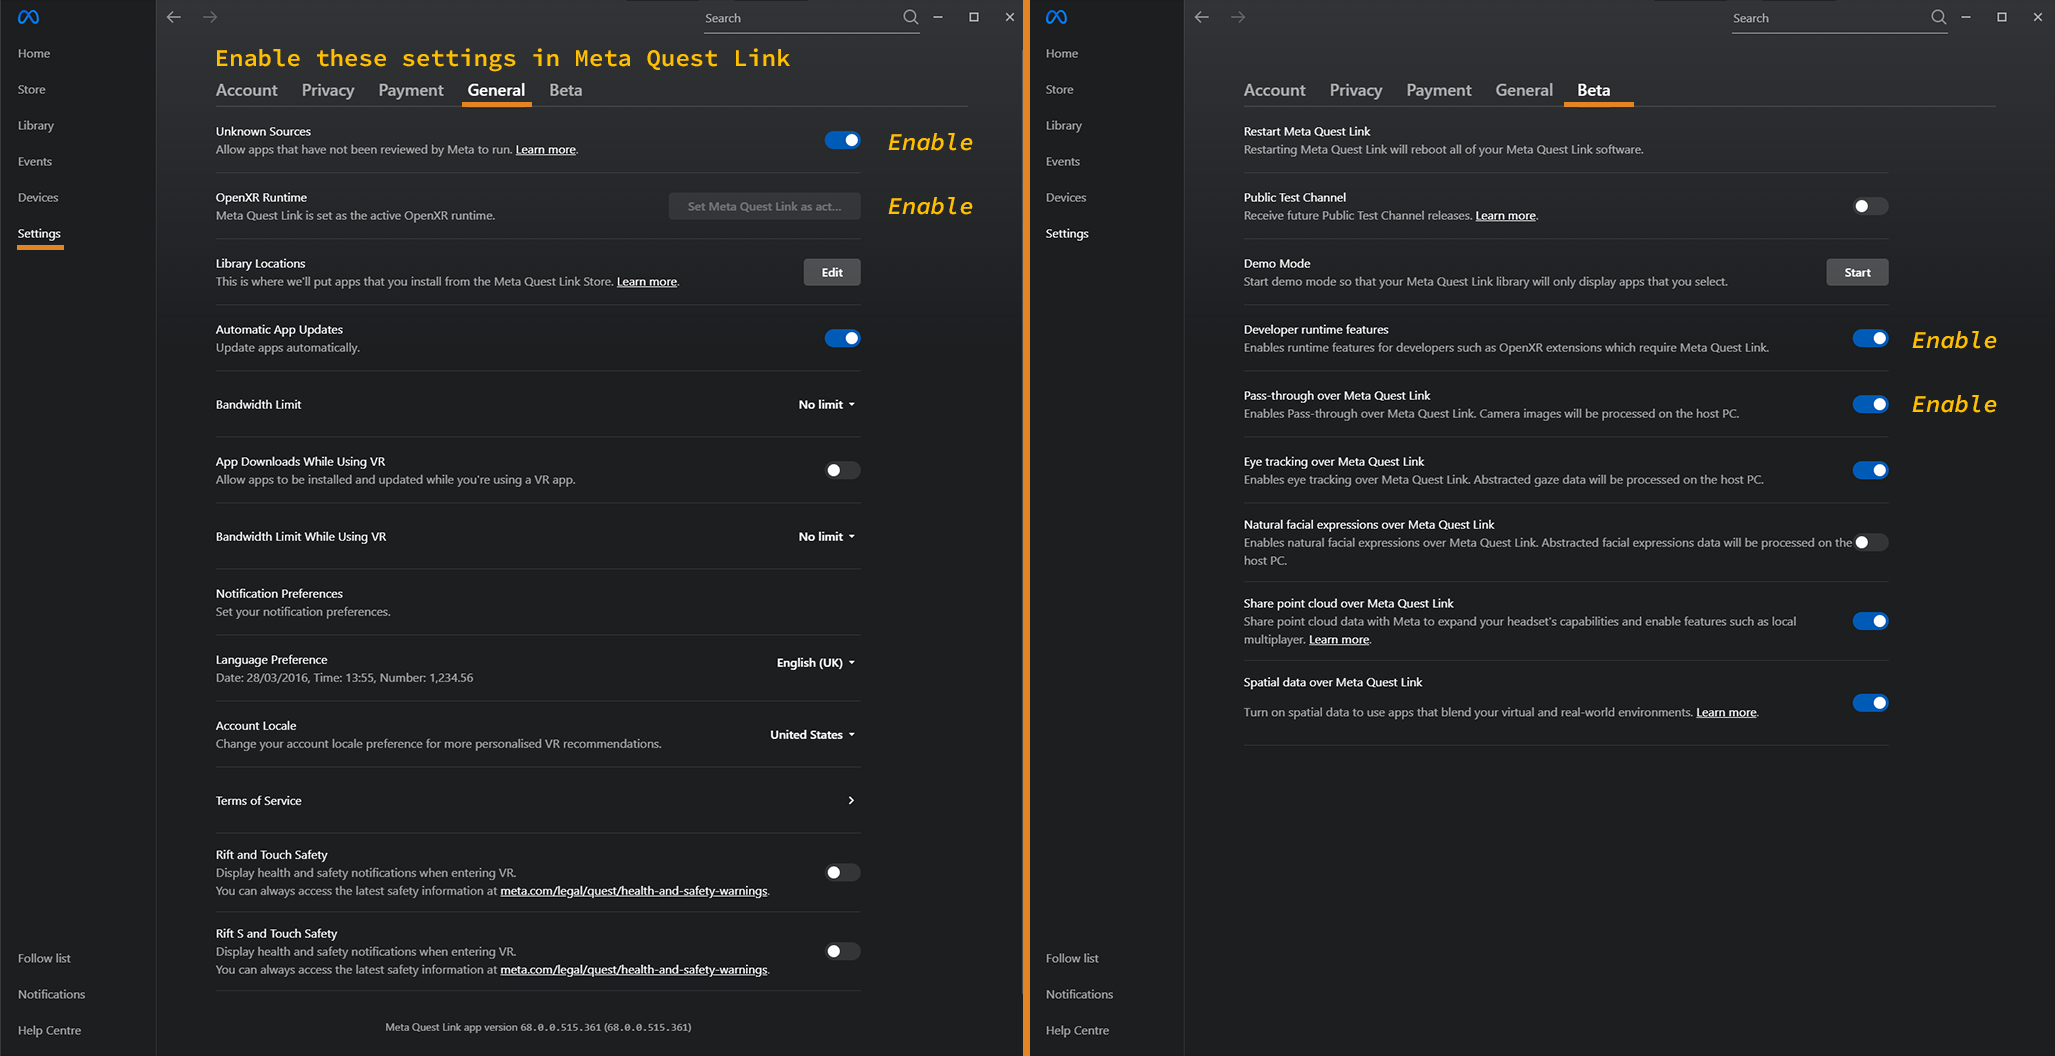The height and width of the screenshot is (1056, 2055).
Task: Open Learn more link for Unknown Sources
Action: (x=545, y=150)
